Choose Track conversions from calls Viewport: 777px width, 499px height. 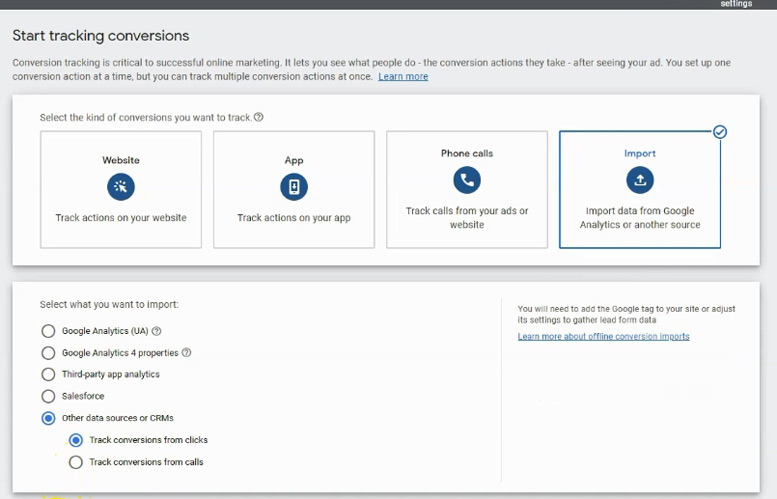pyautogui.click(x=76, y=462)
